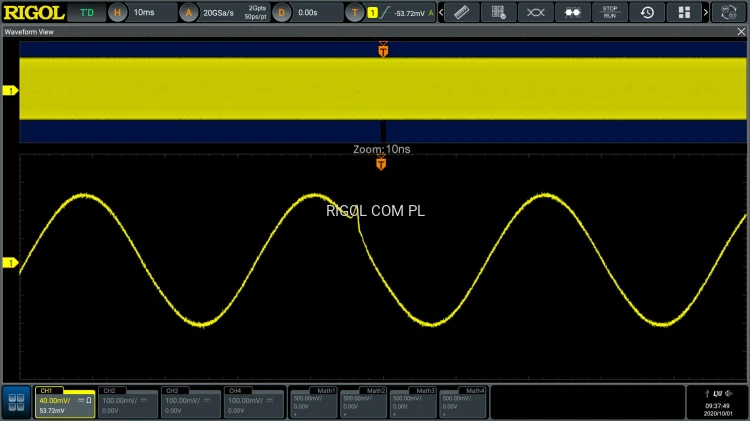Select channel 1 ground marker in zoom view

pos(10,263)
